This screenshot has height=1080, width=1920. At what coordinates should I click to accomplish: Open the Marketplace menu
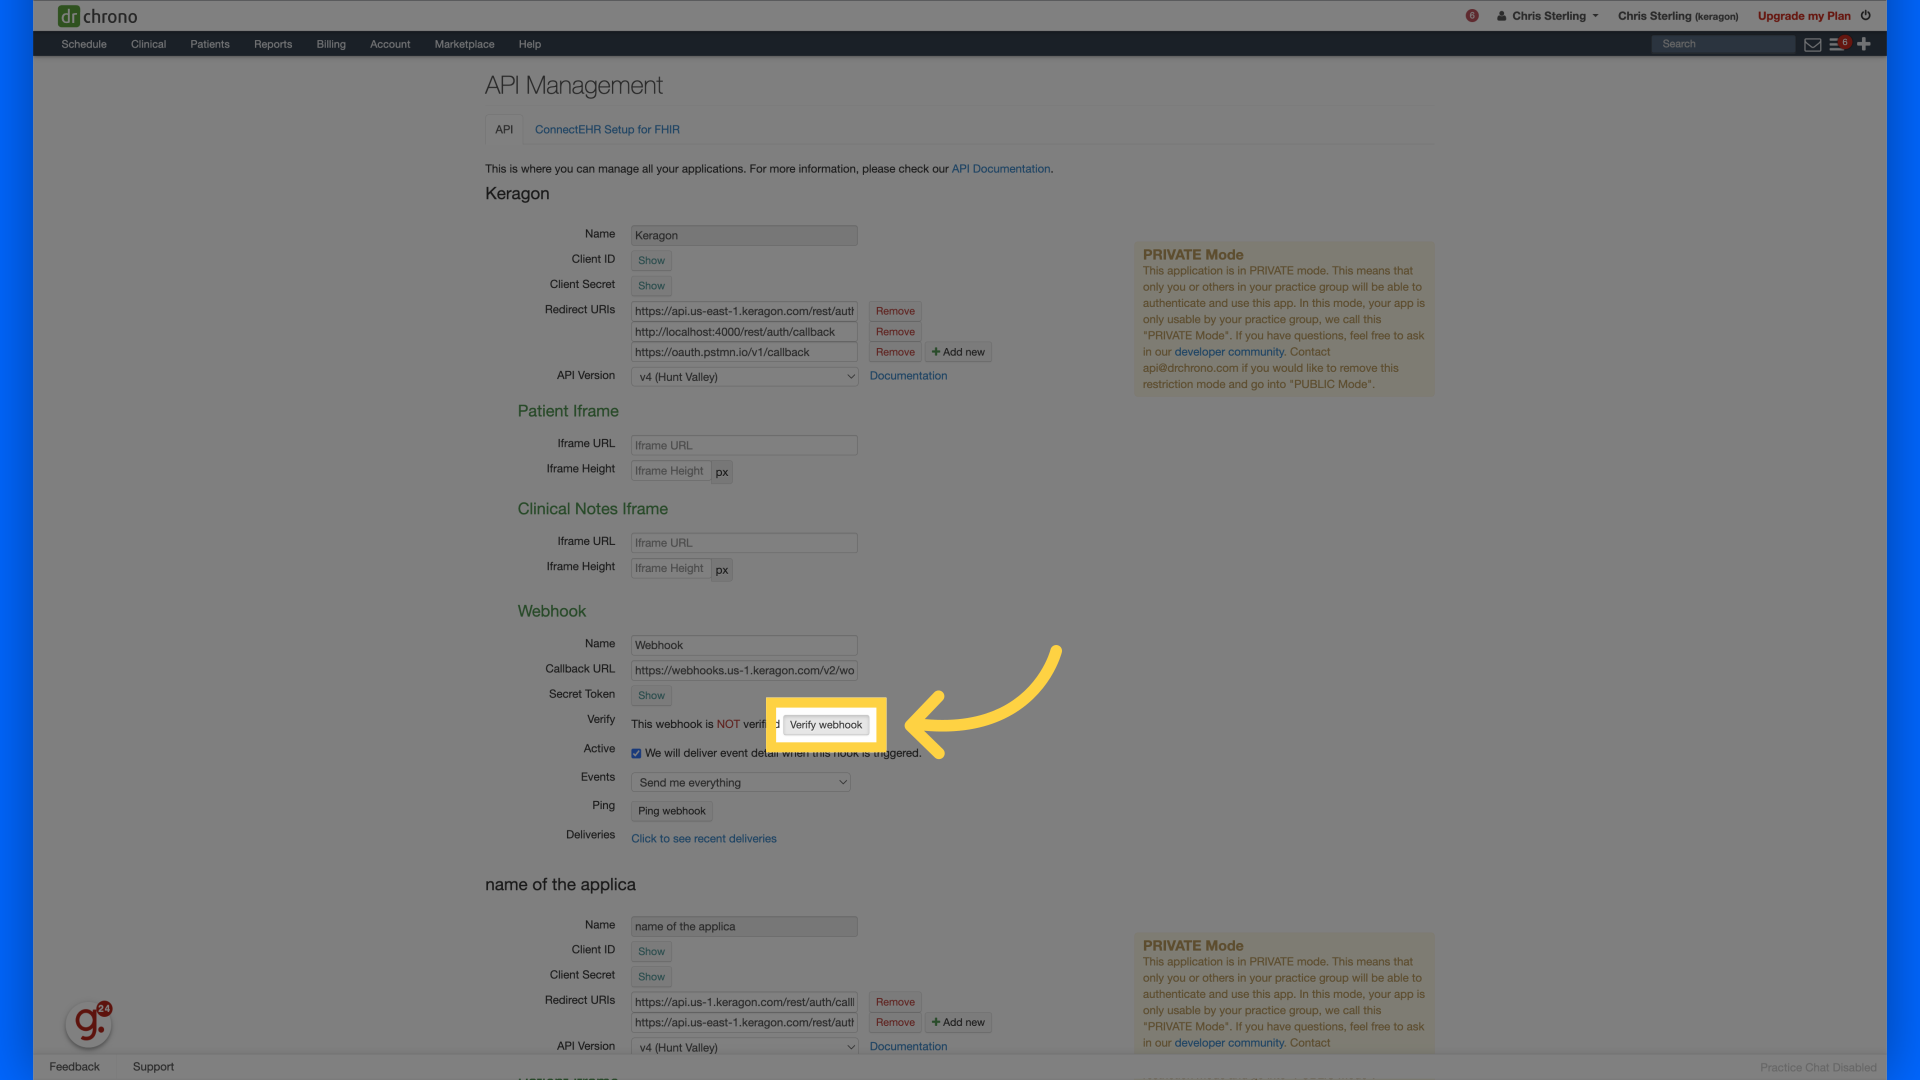point(464,44)
